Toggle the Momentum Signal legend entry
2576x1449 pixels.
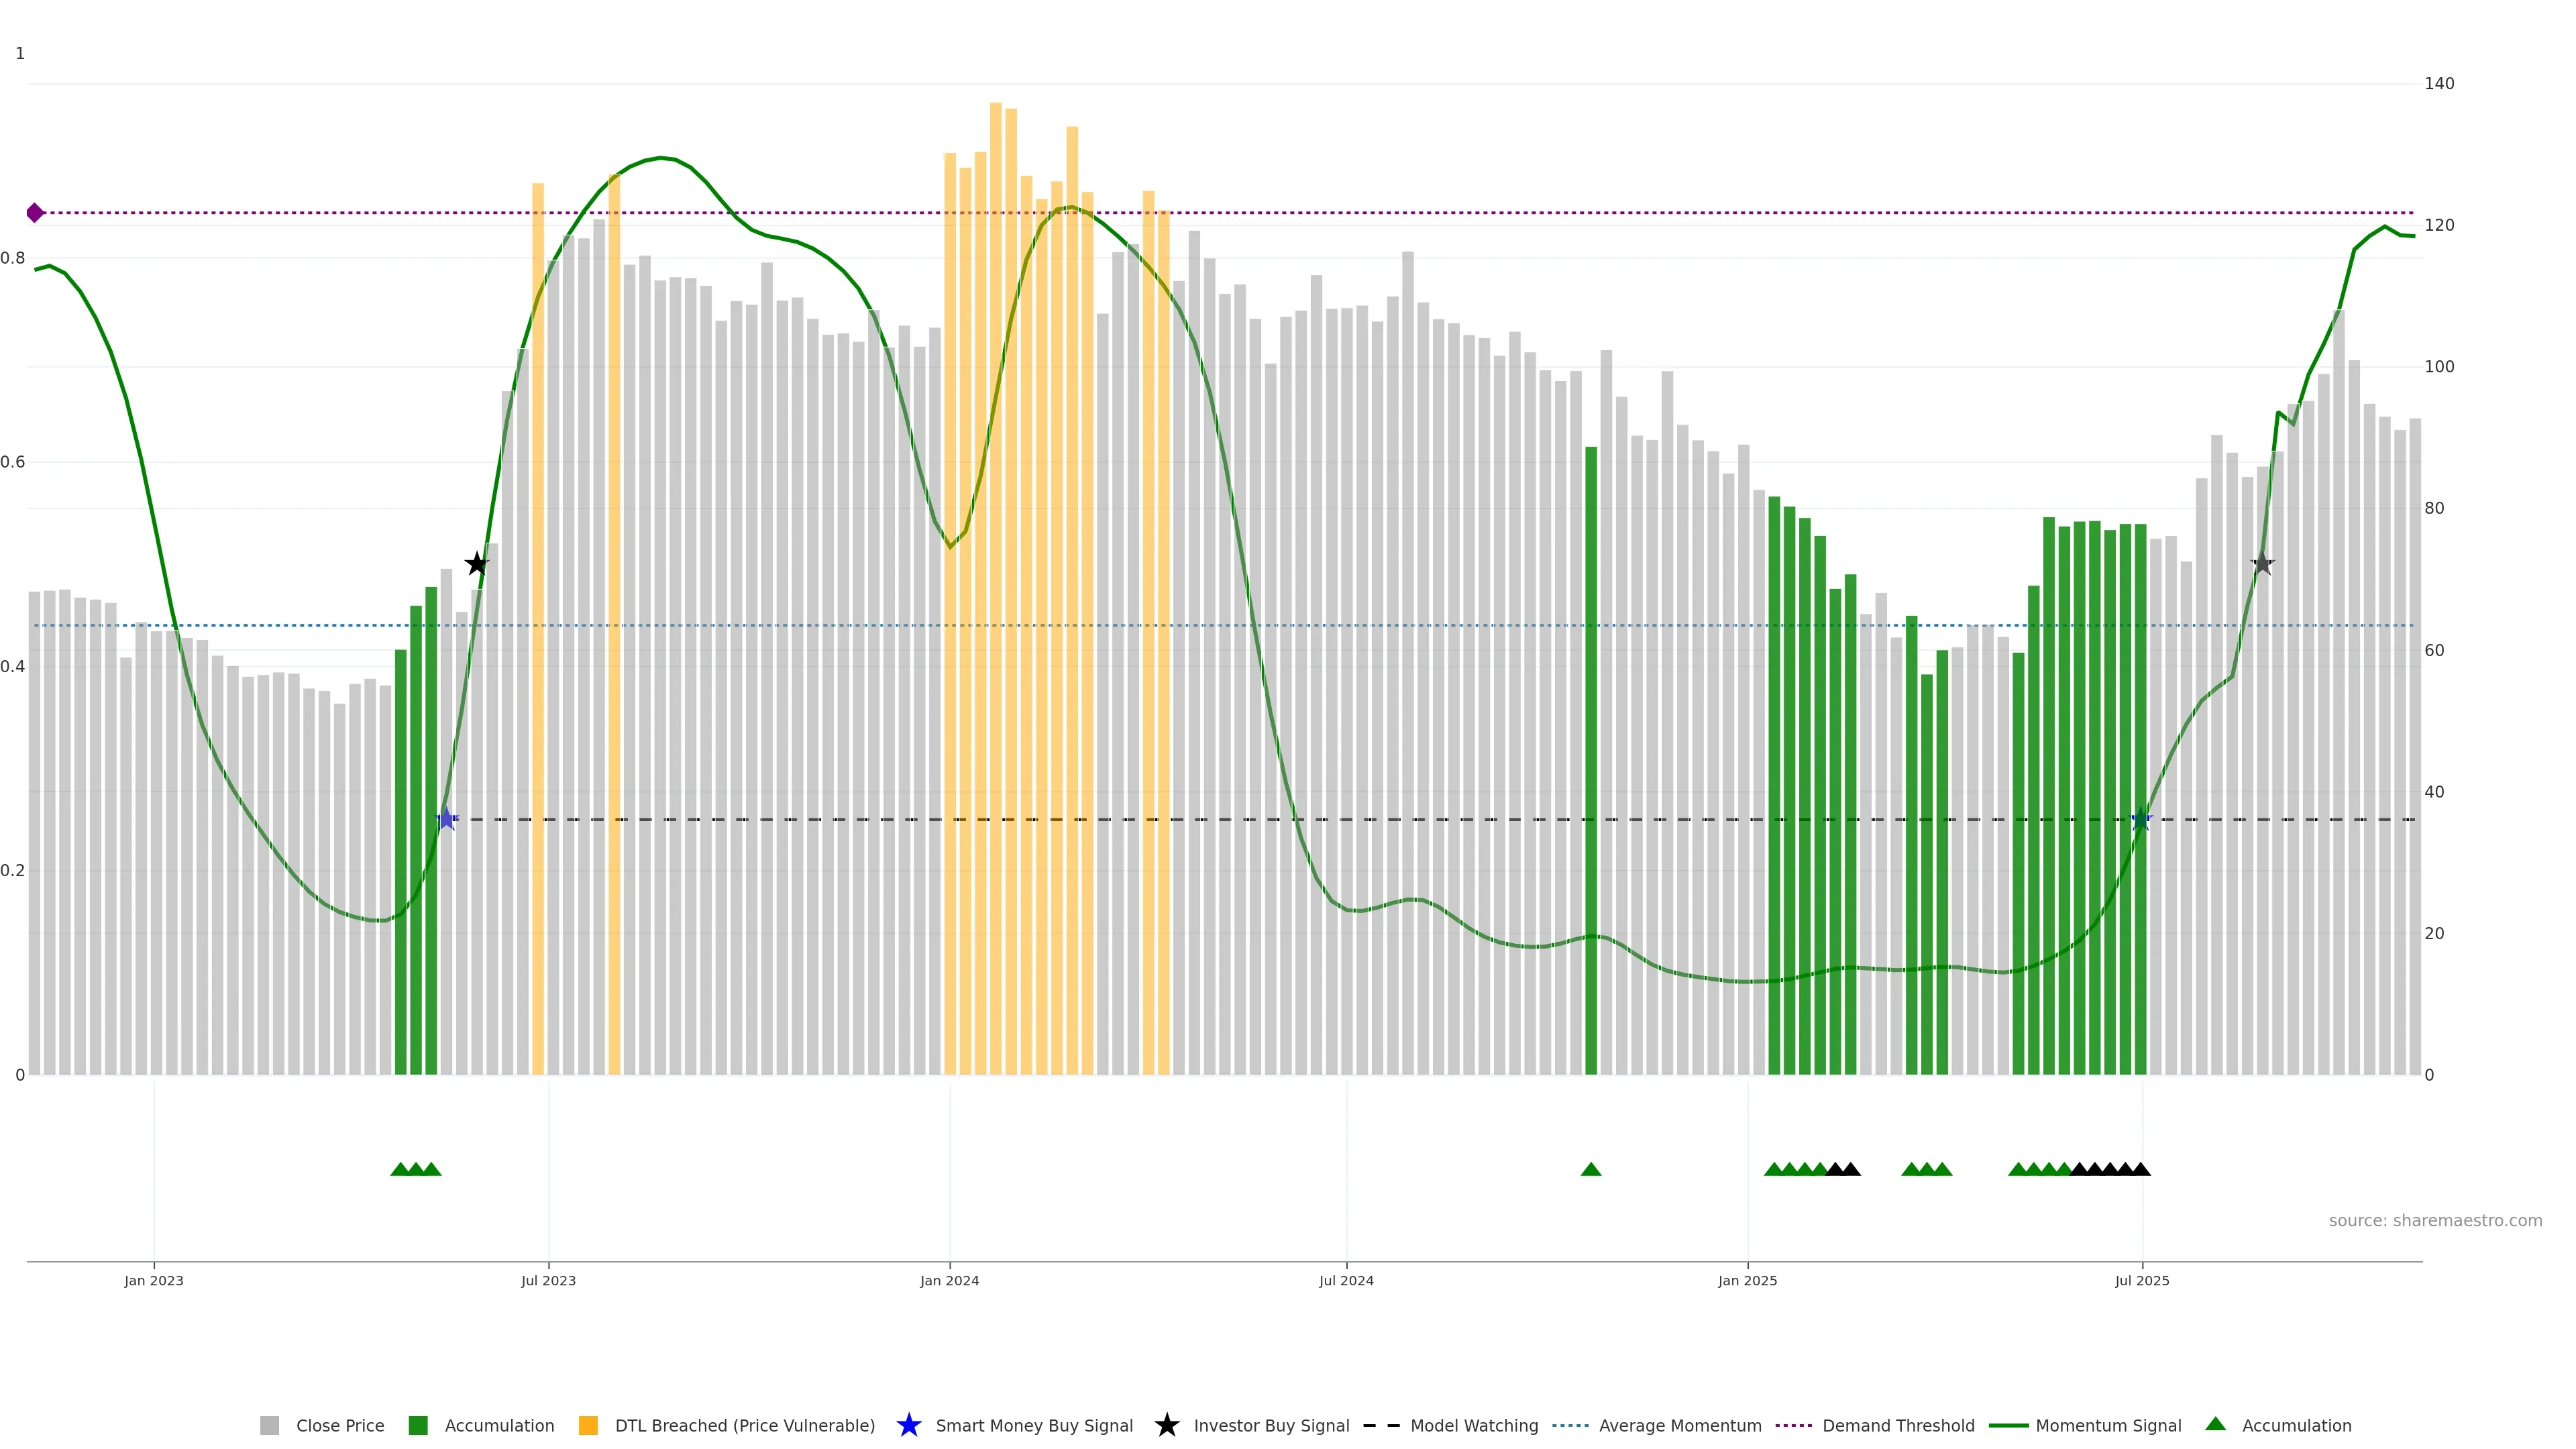[2108, 1426]
